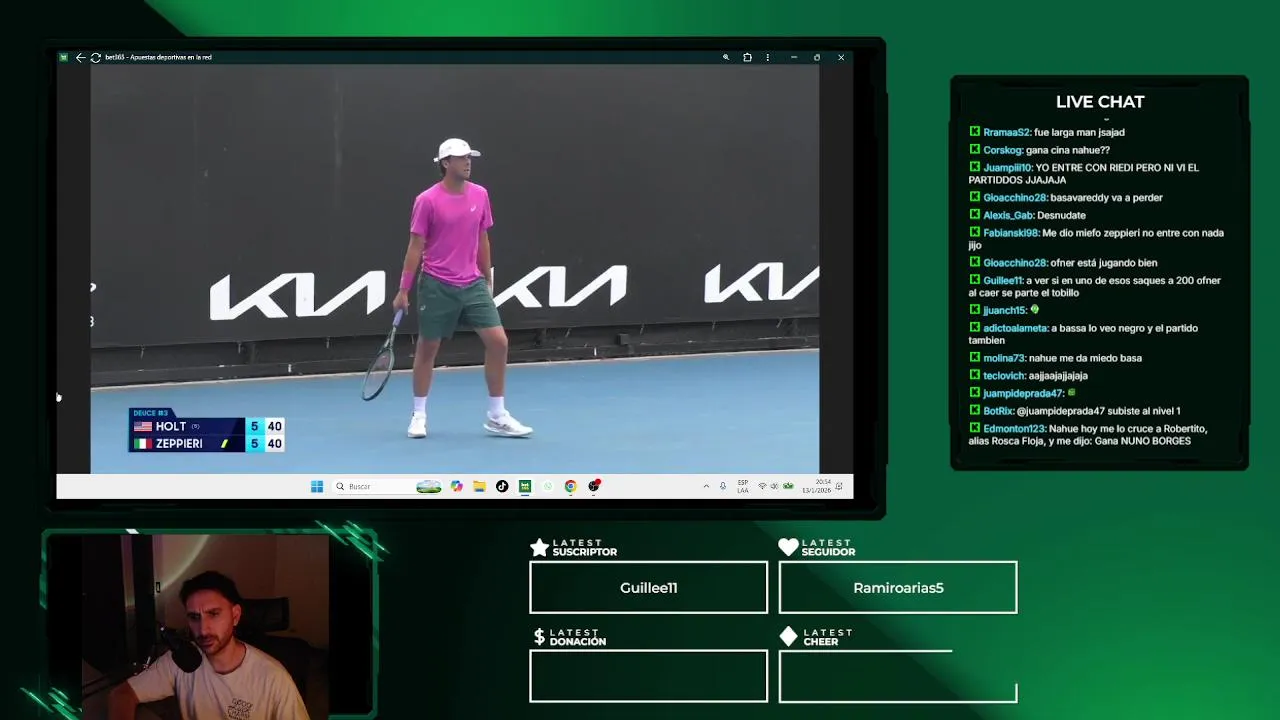Click the LIVE CHAT heading
Screen dimensions: 1280x720
tap(1100, 102)
